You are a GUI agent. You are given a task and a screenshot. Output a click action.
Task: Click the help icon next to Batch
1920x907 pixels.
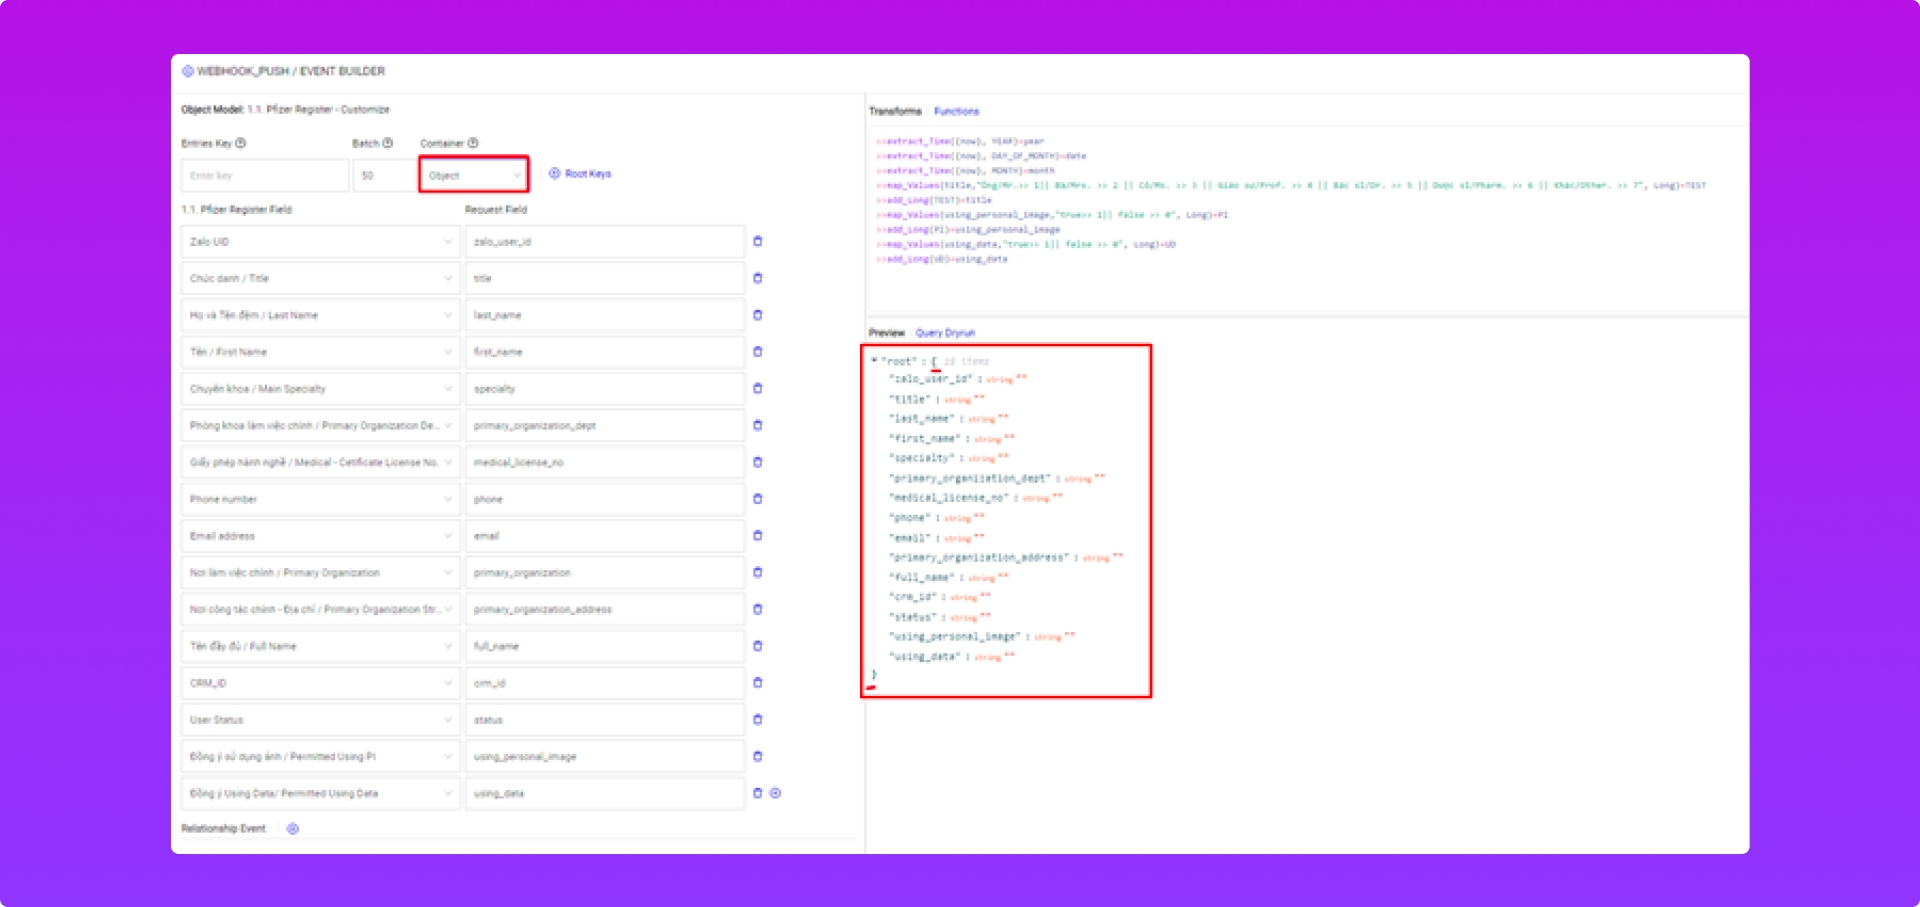coord(388,143)
